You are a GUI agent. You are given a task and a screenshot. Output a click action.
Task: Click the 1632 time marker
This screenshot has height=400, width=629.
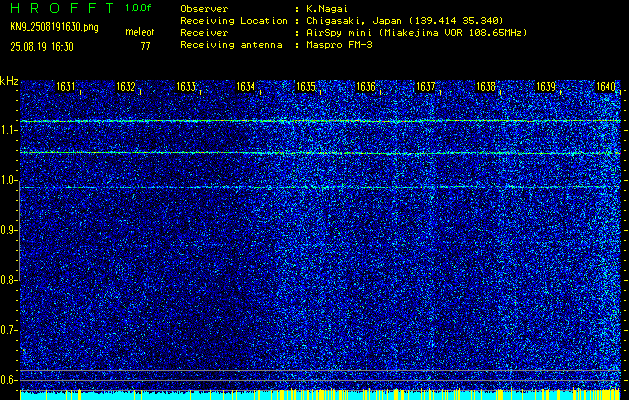126,86
